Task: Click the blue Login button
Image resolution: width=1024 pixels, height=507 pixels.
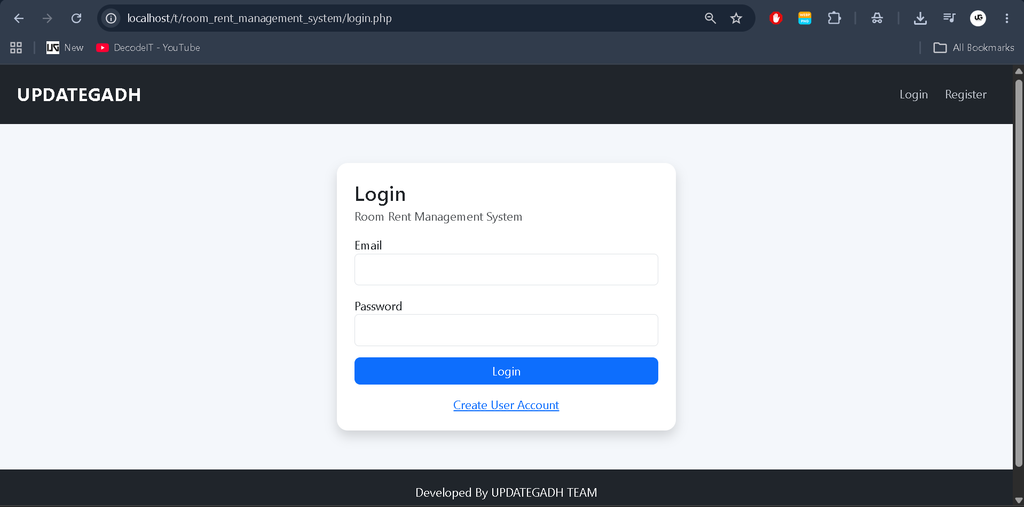Action: click(506, 371)
